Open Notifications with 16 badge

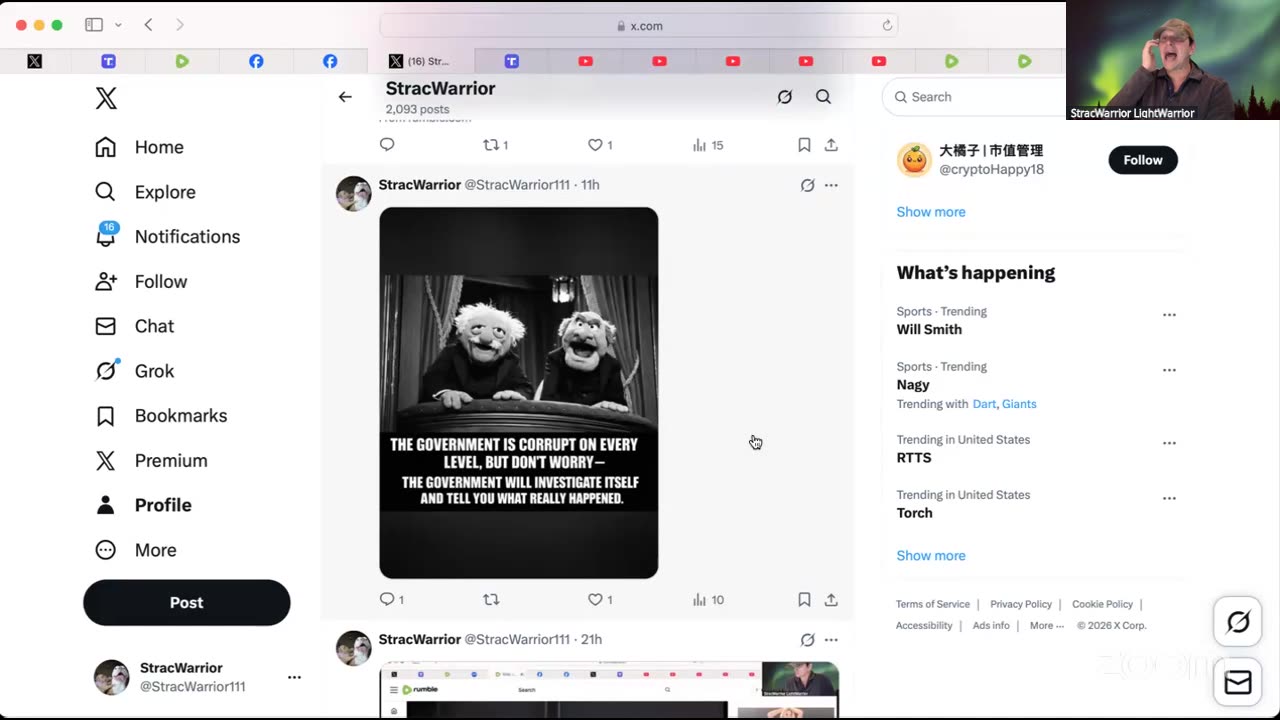click(x=167, y=236)
